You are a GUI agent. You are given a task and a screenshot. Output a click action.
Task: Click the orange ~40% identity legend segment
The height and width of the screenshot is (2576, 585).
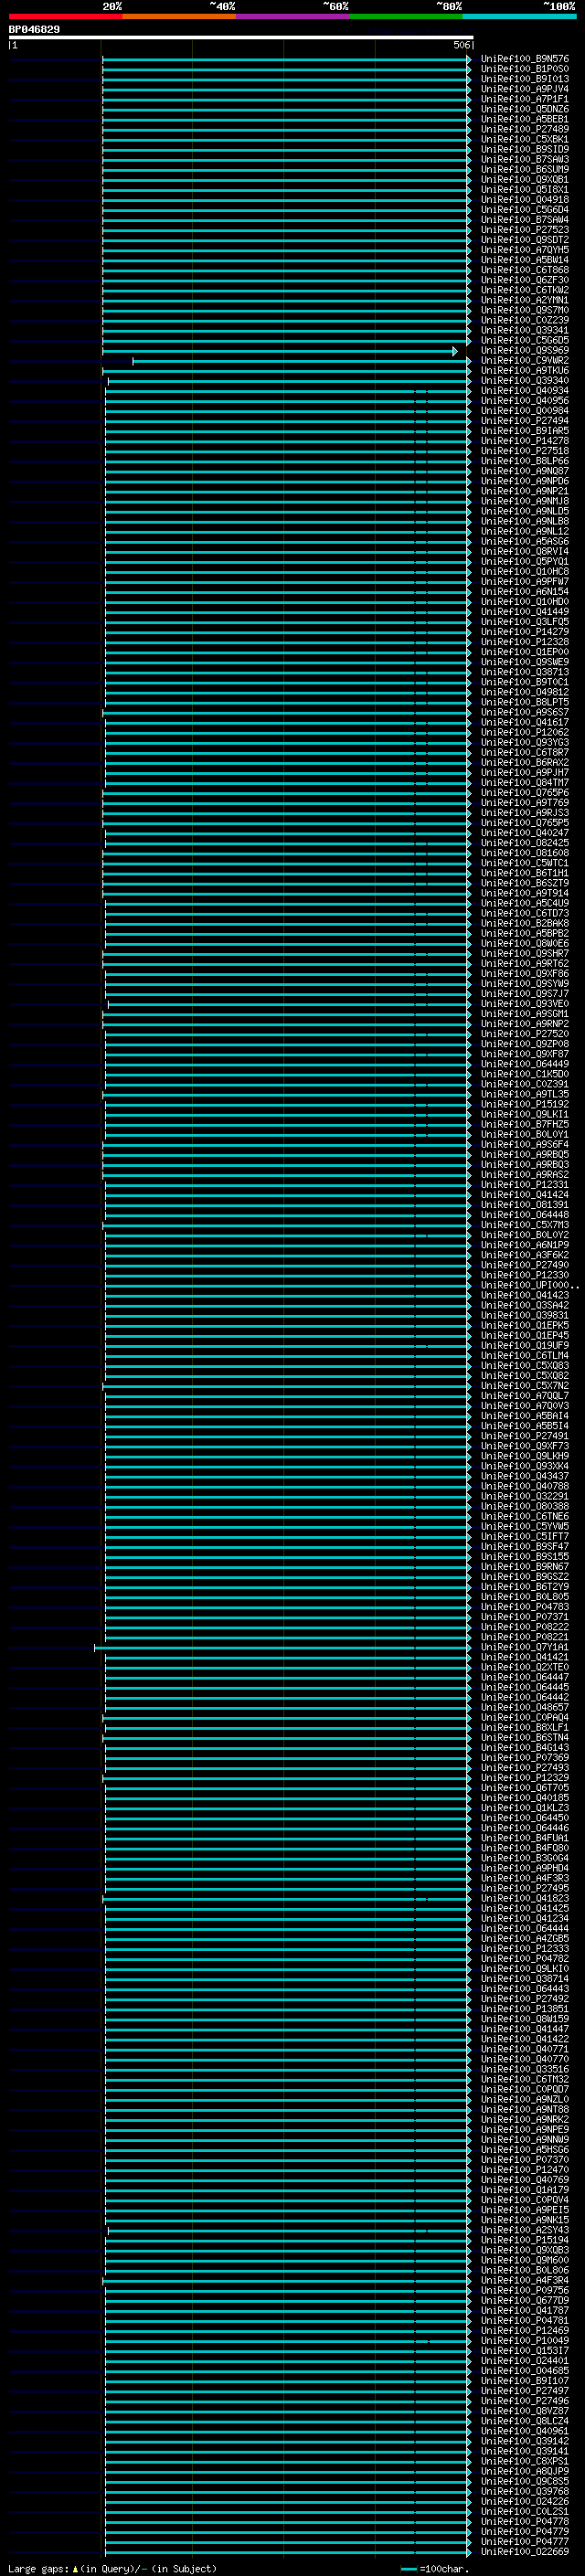[179, 16]
